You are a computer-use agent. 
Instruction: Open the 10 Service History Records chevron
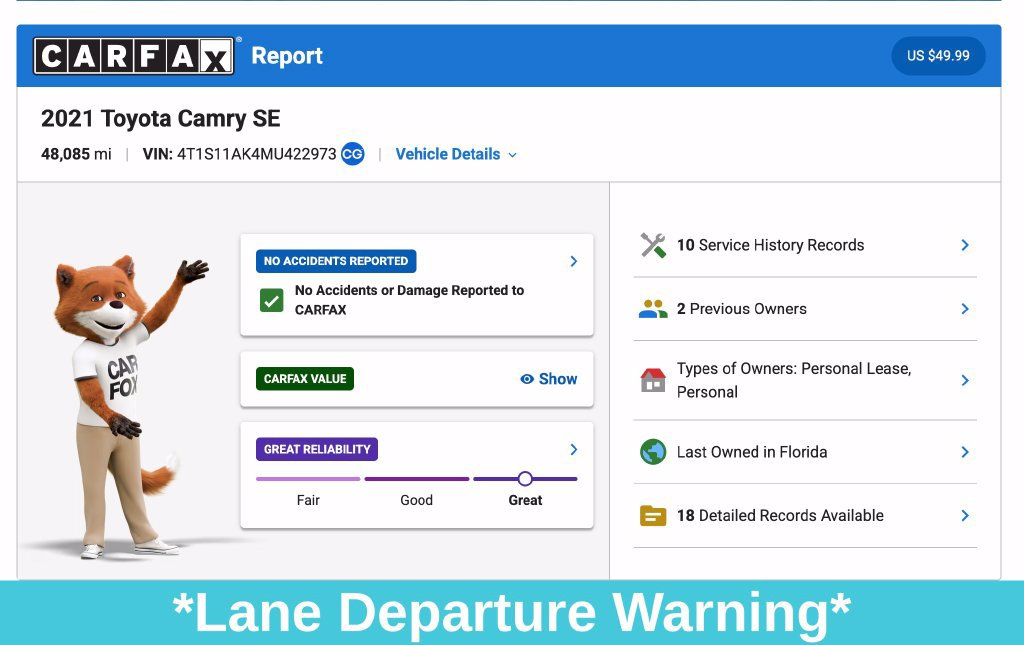(x=965, y=245)
